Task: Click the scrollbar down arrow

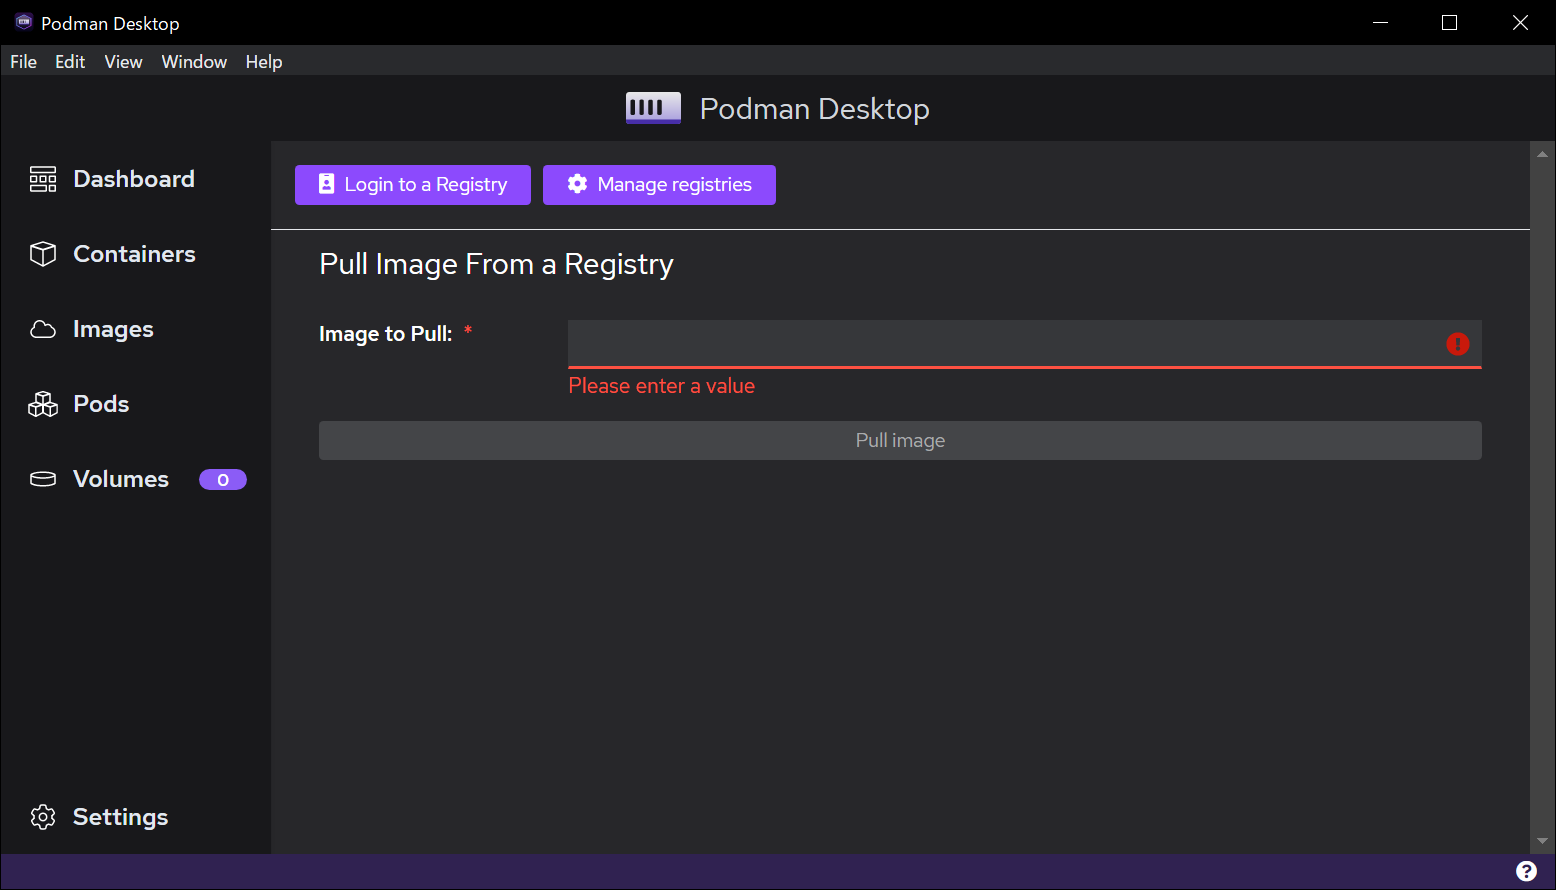Action: click(1542, 841)
